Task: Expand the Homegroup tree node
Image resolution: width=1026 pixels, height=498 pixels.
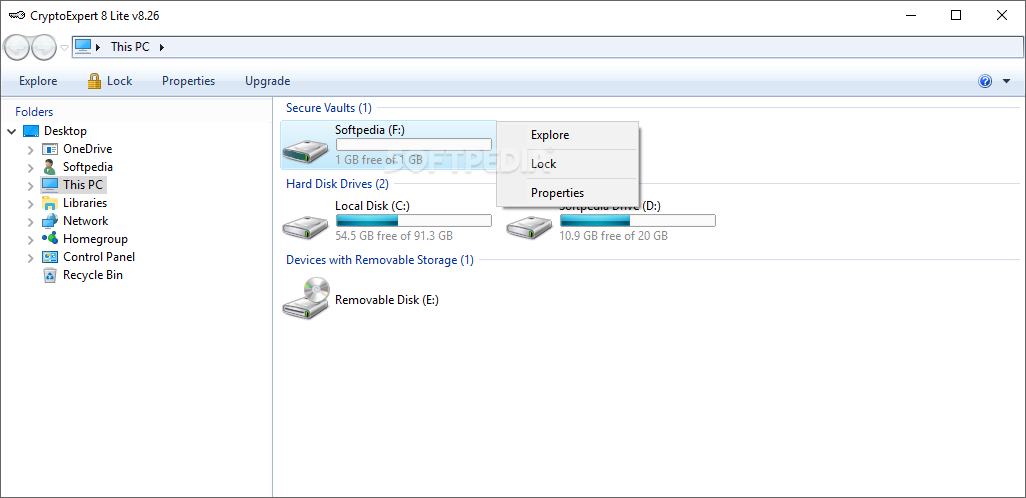Action: 31,240
